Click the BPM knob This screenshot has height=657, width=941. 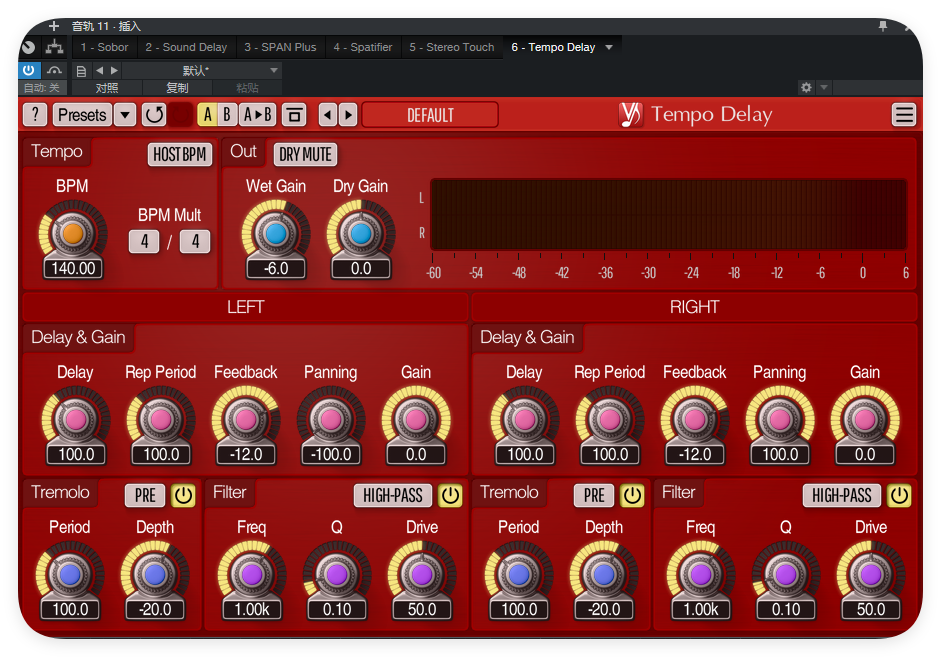click(x=73, y=233)
